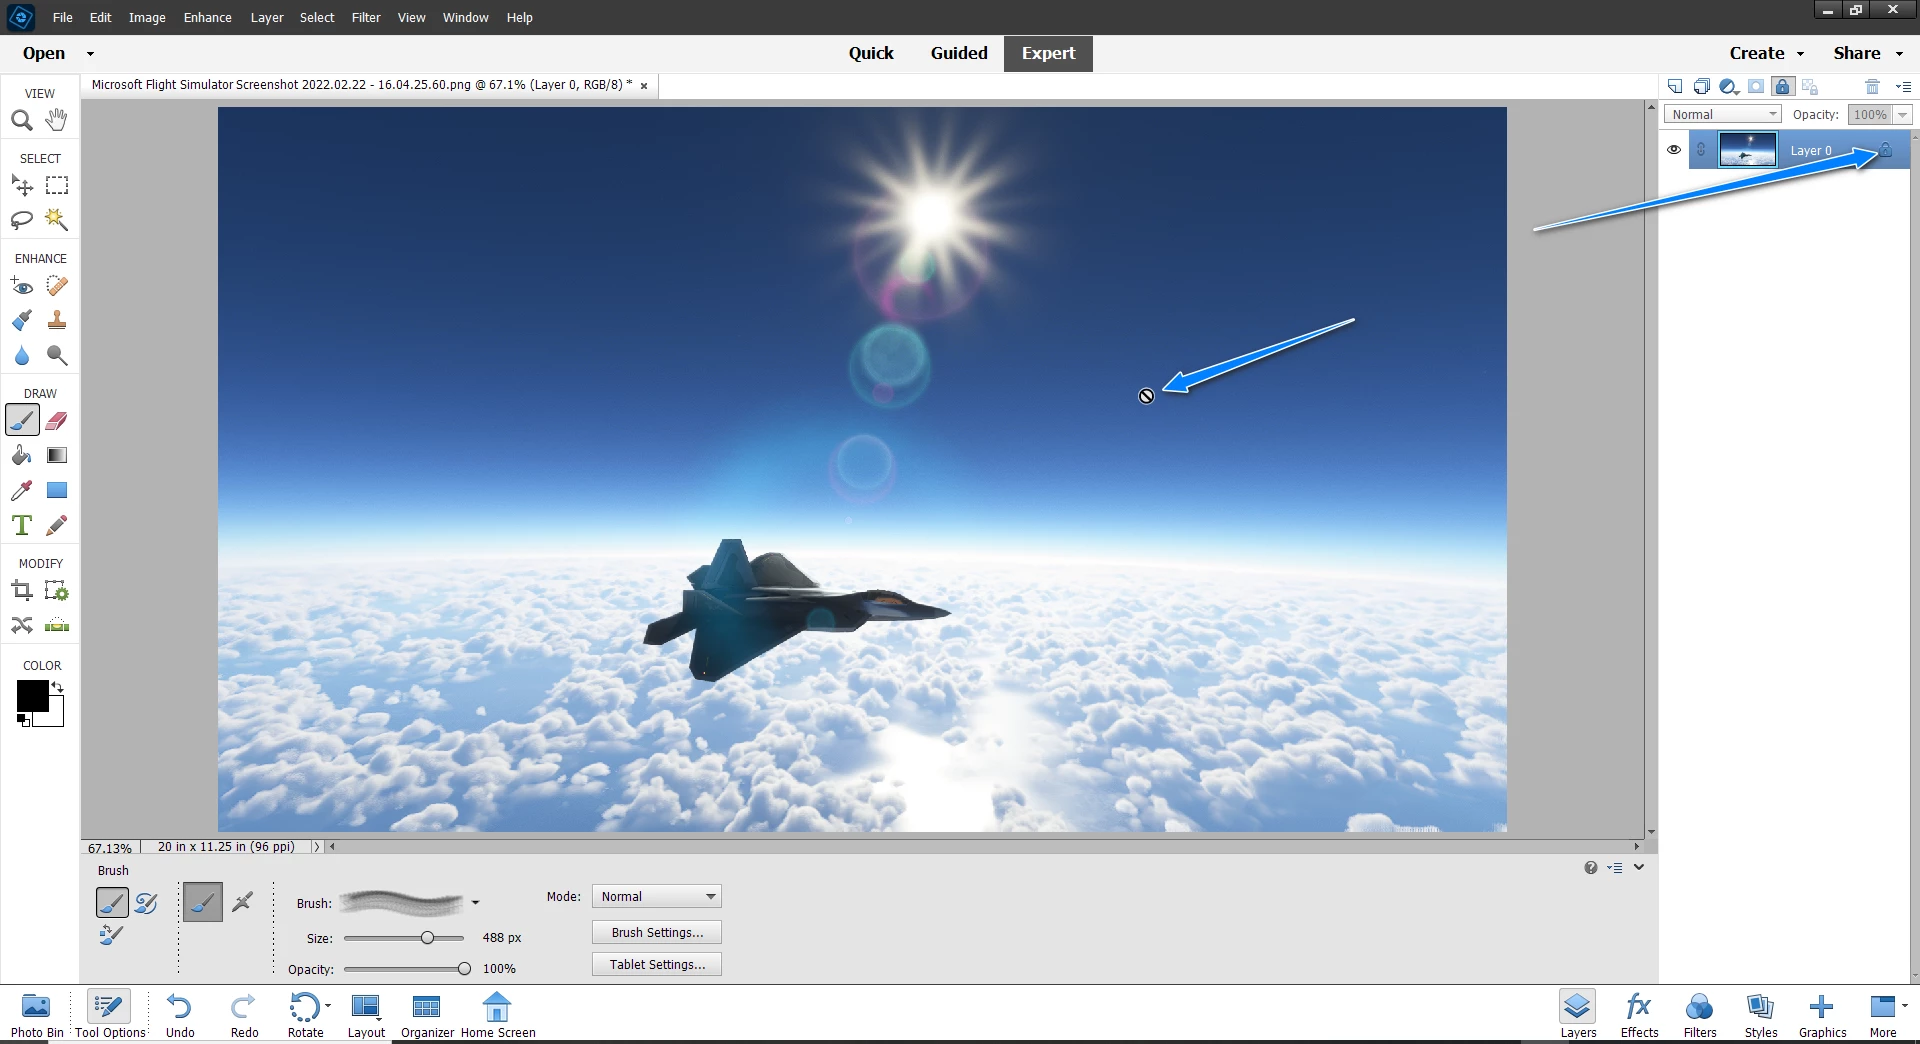Expand the Share menu

[1867, 54]
